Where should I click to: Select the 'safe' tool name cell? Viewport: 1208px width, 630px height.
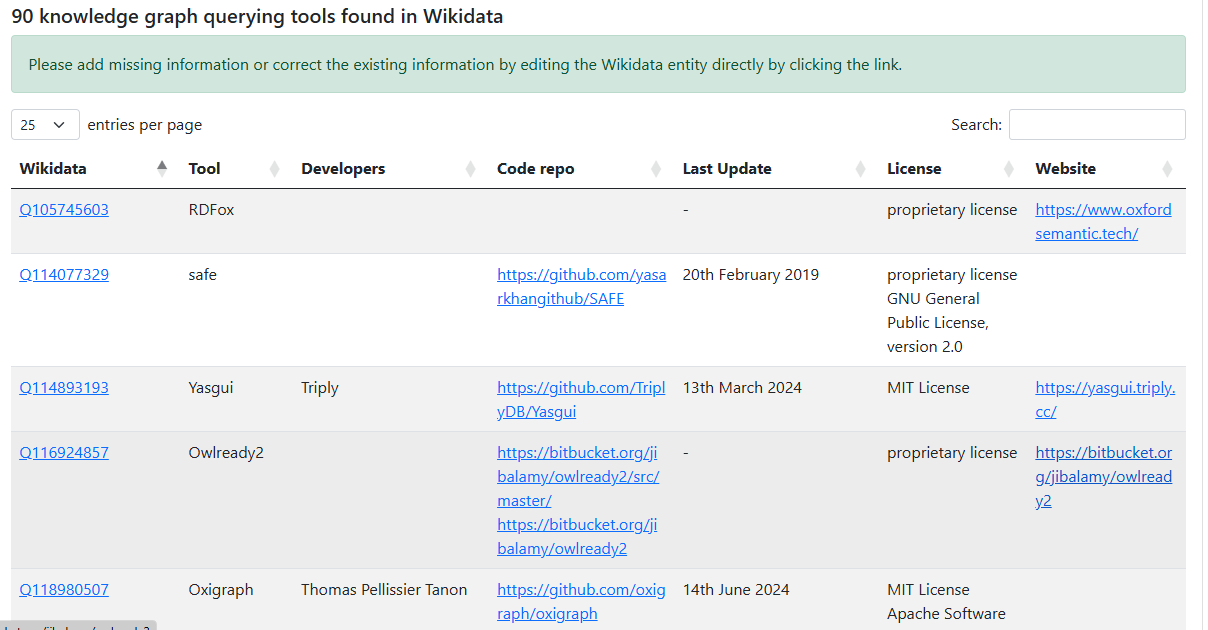[x=202, y=275]
